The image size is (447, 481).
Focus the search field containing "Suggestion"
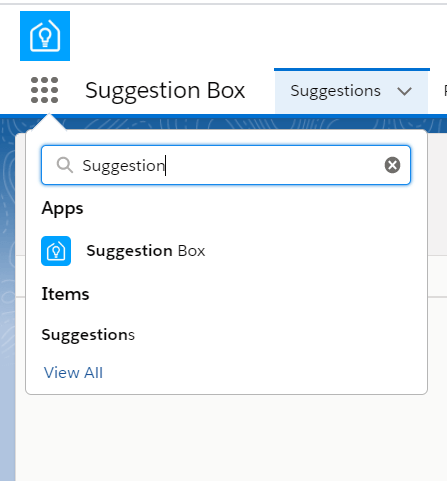pyautogui.click(x=226, y=165)
